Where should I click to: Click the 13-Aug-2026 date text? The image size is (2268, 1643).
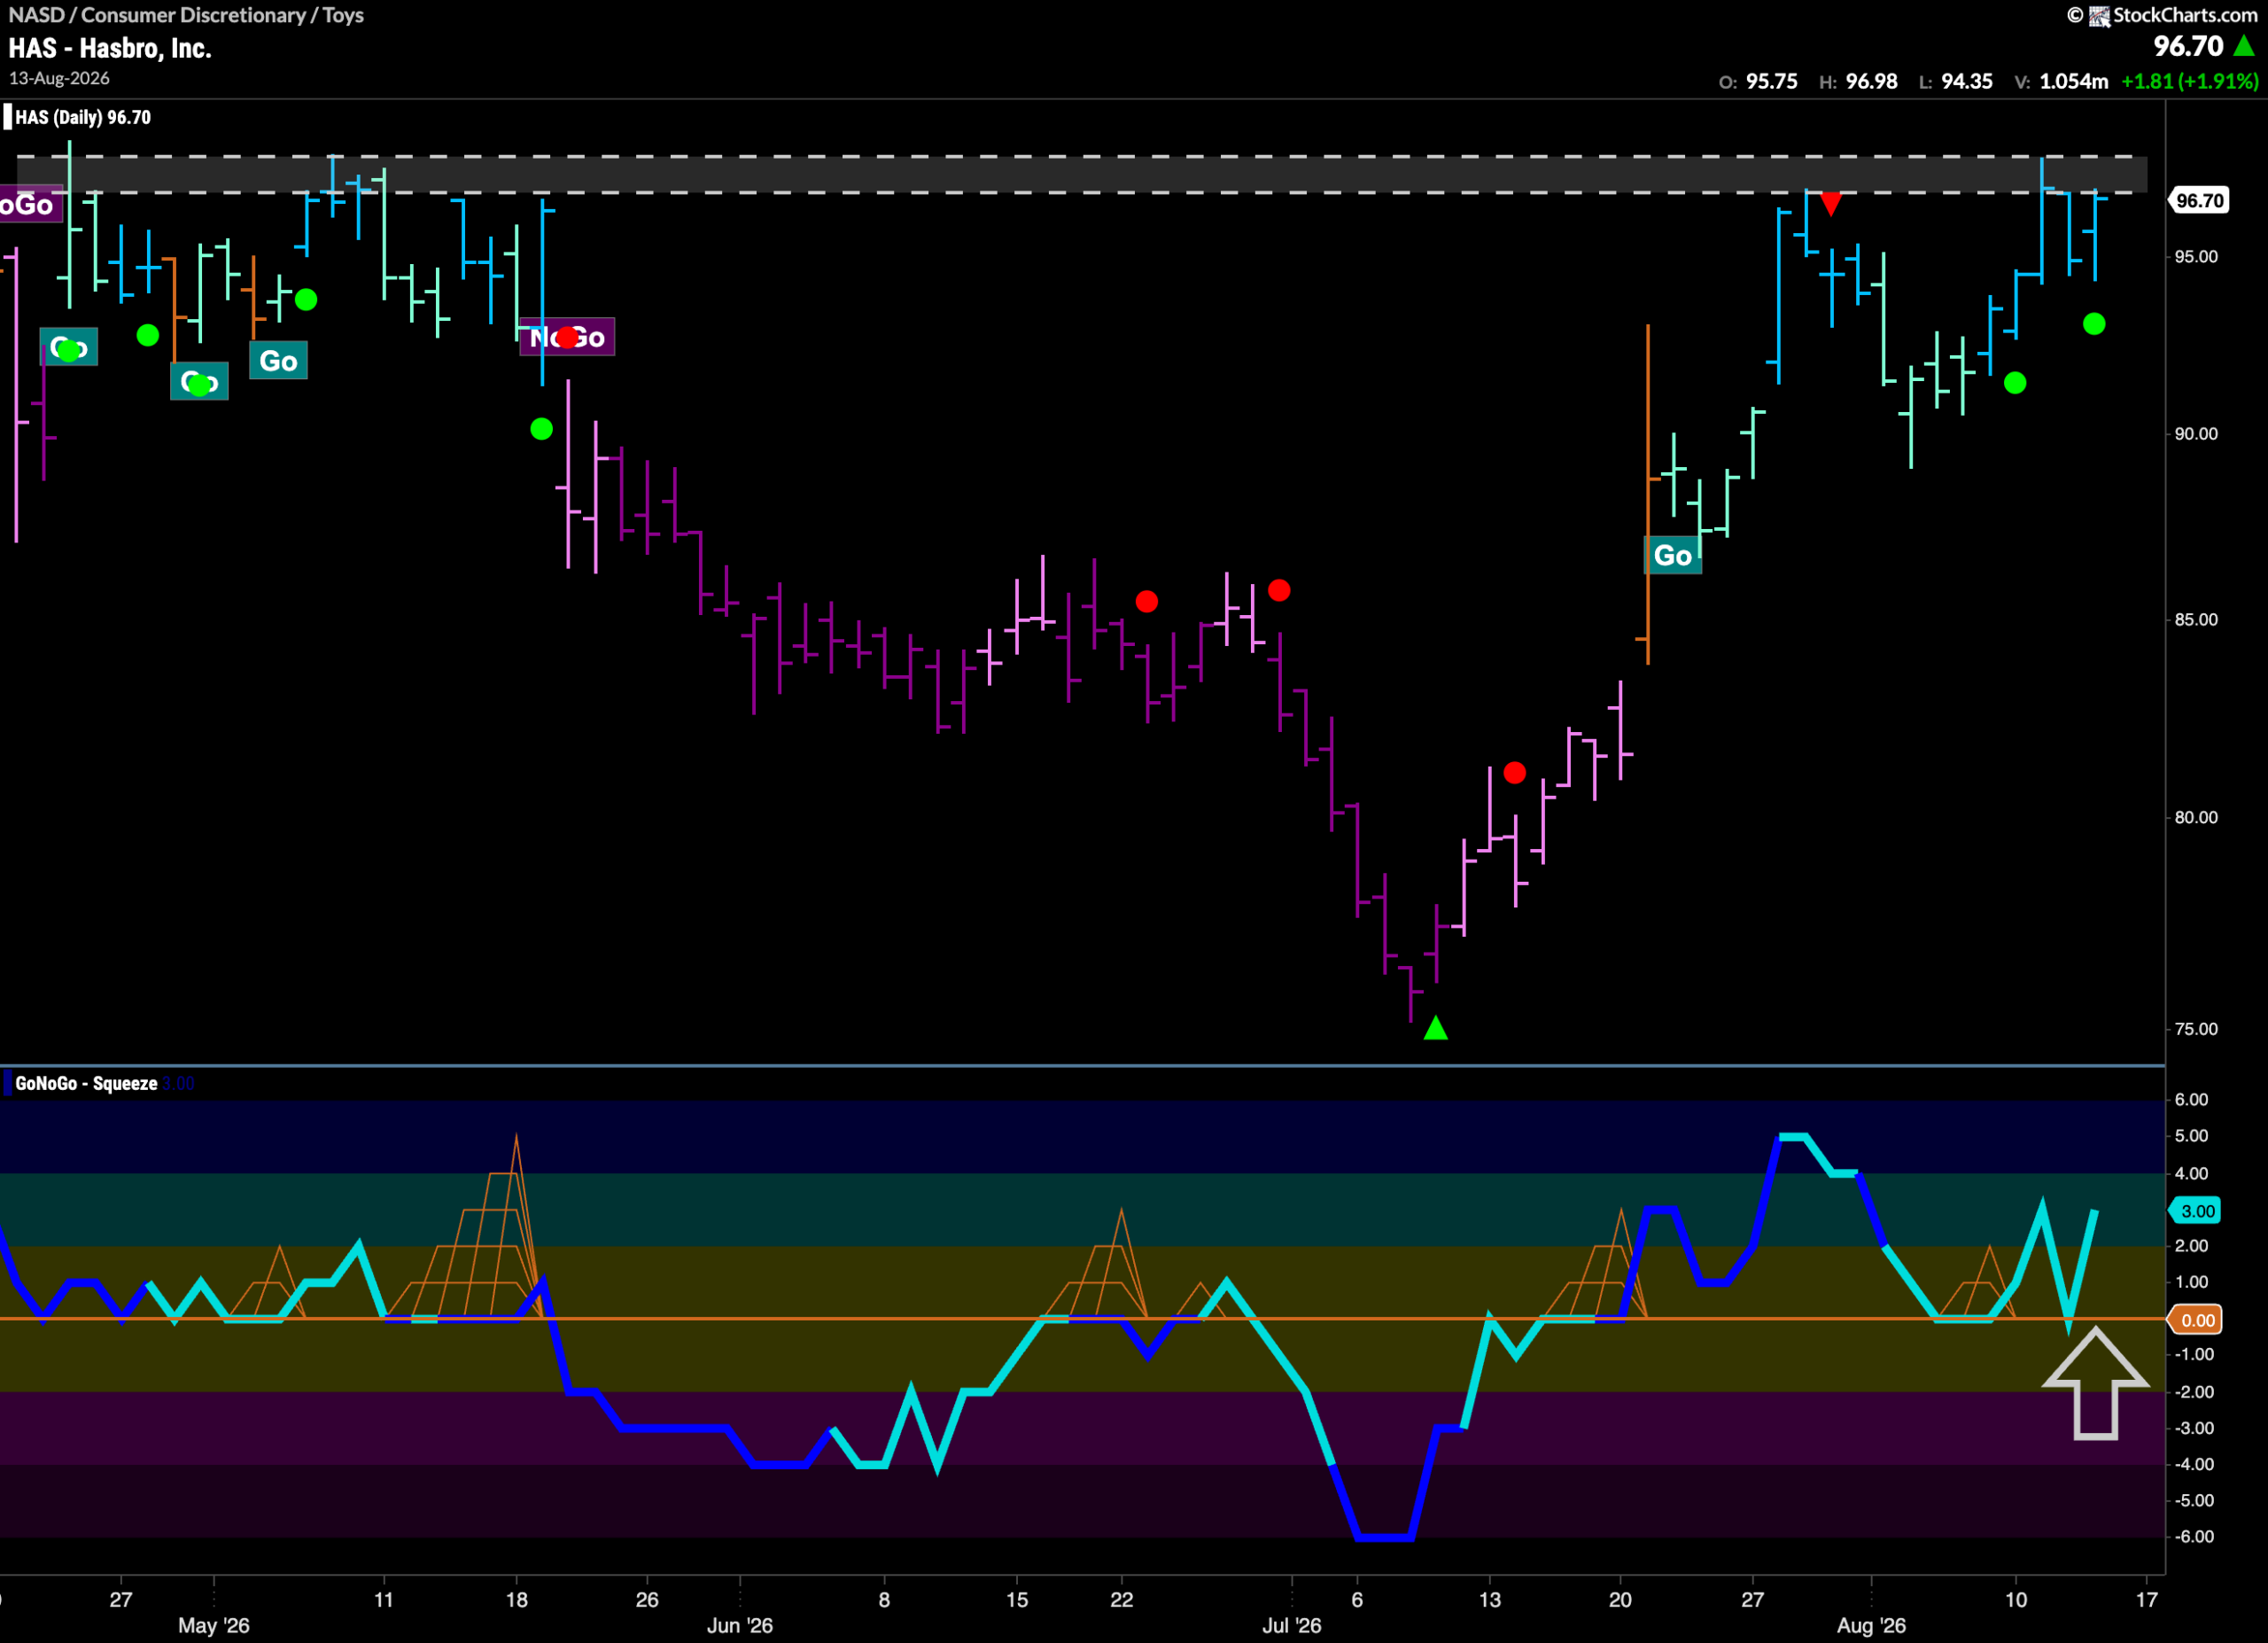pyautogui.click(x=59, y=78)
